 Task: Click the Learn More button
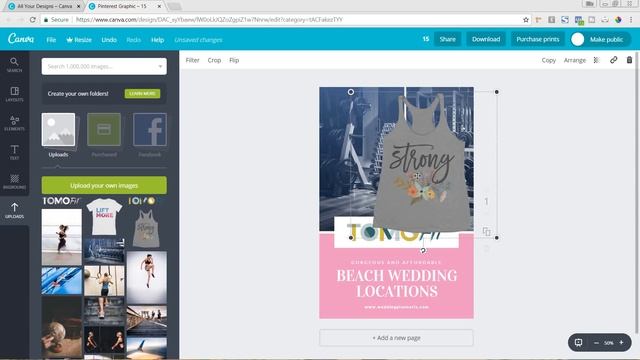pos(142,93)
